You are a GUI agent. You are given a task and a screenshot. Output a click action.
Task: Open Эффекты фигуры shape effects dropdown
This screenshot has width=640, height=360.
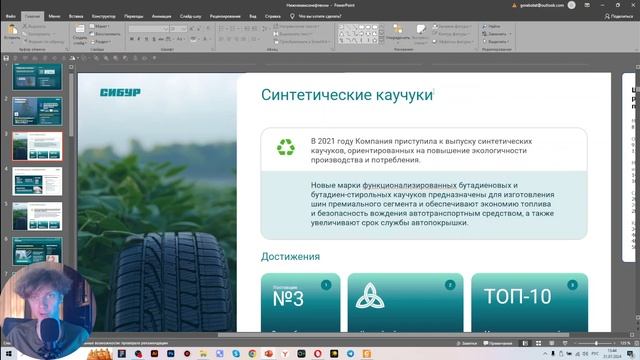coord(454,42)
